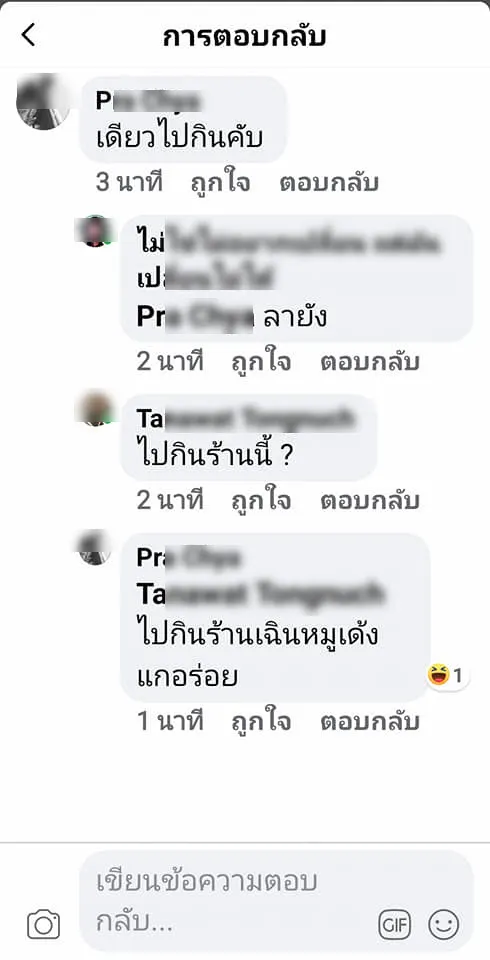This screenshot has height=960, width=490.
Task: Like the ลายัง reply
Action: coord(260,362)
